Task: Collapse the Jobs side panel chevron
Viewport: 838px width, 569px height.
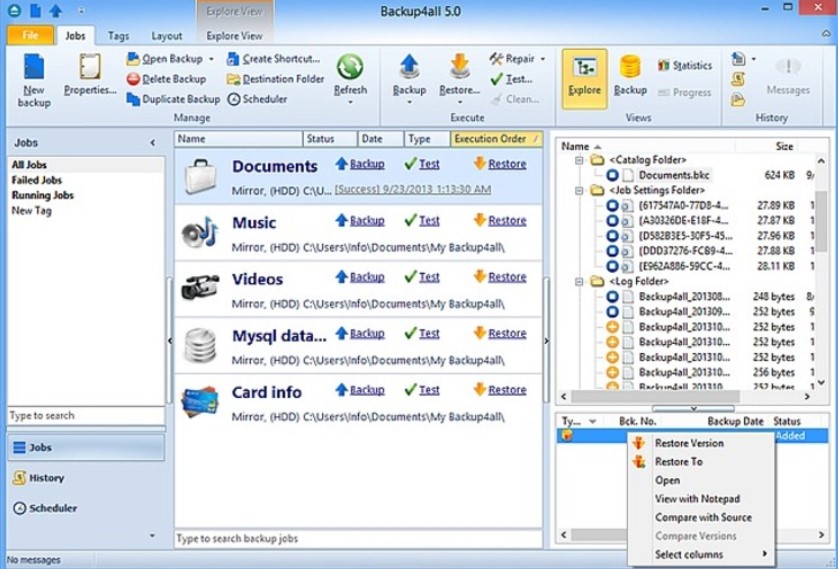Action: (x=153, y=143)
